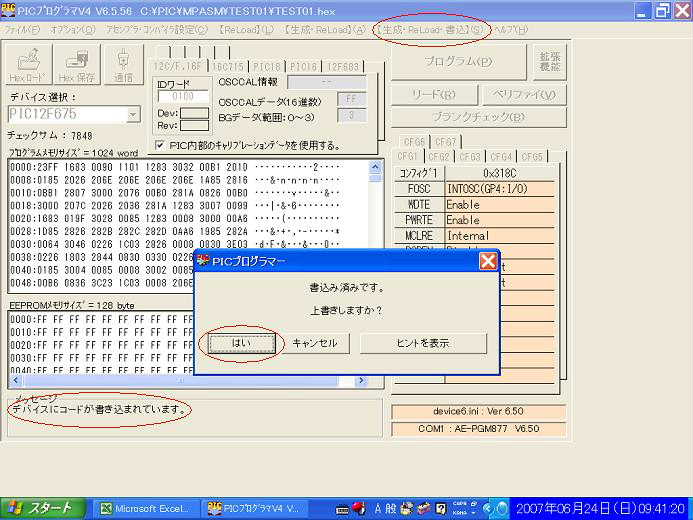Click the communication (通信) plug icon

[x=124, y=62]
